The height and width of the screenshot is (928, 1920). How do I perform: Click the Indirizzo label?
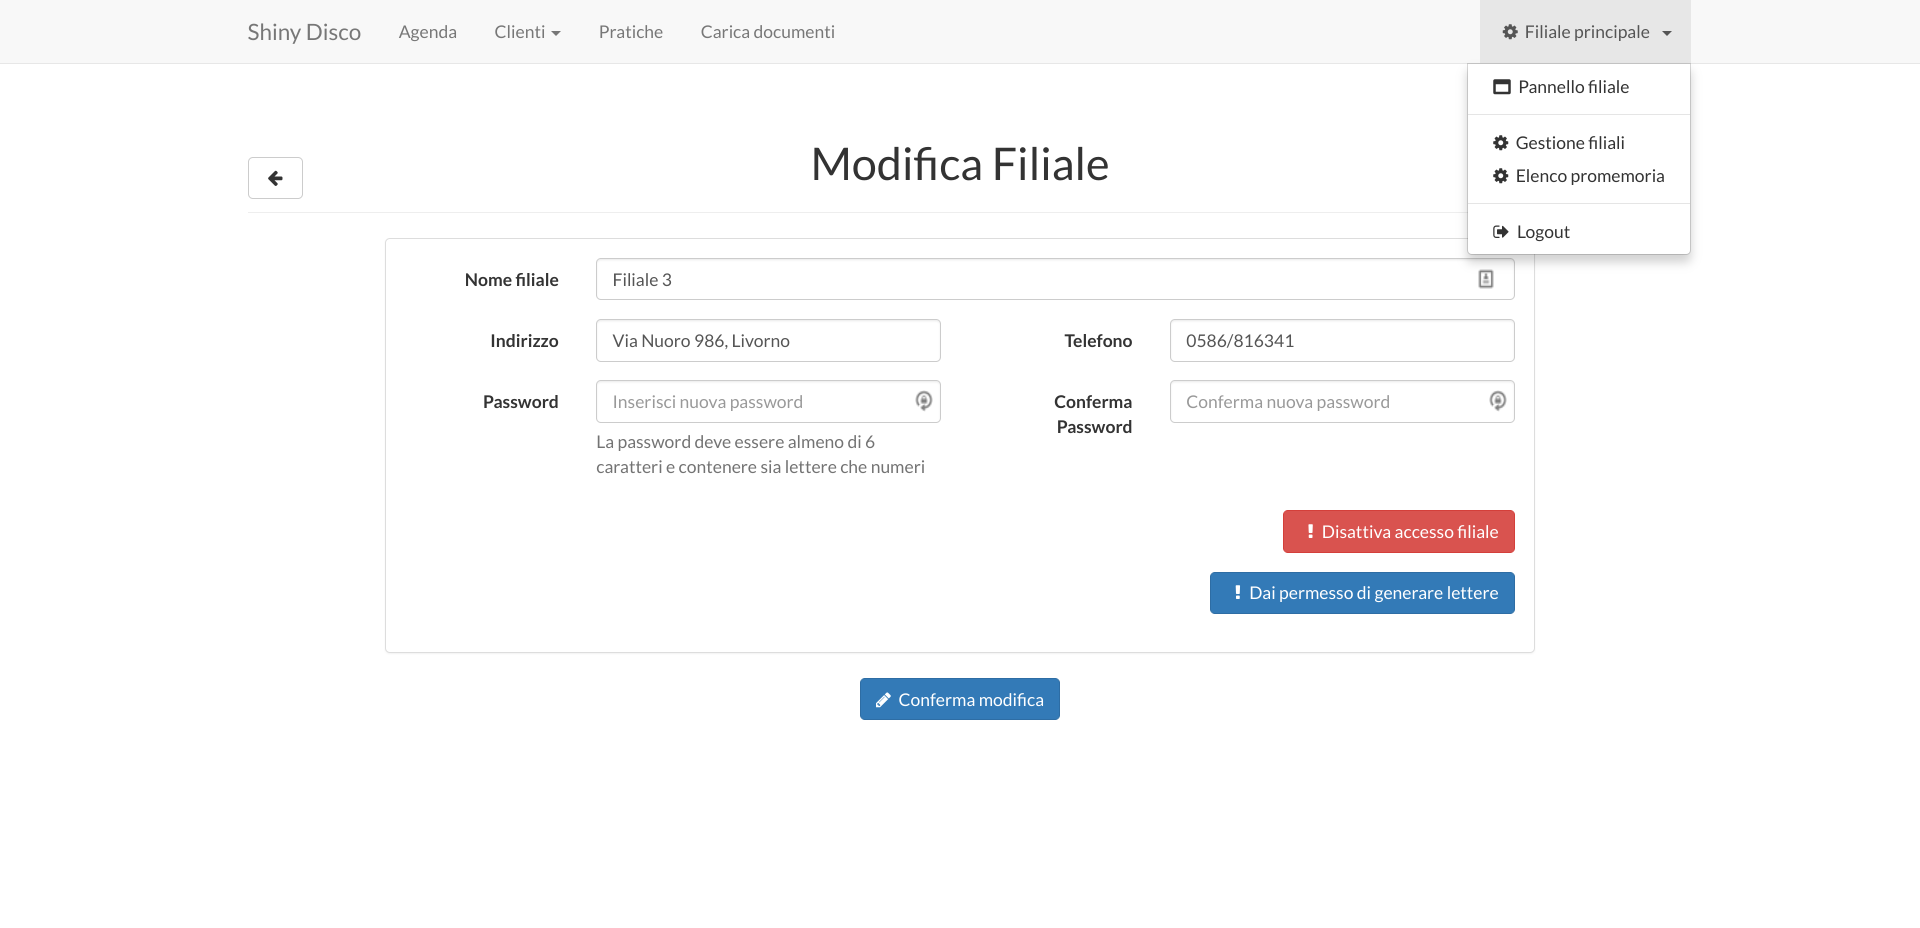pyautogui.click(x=524, y=341)
